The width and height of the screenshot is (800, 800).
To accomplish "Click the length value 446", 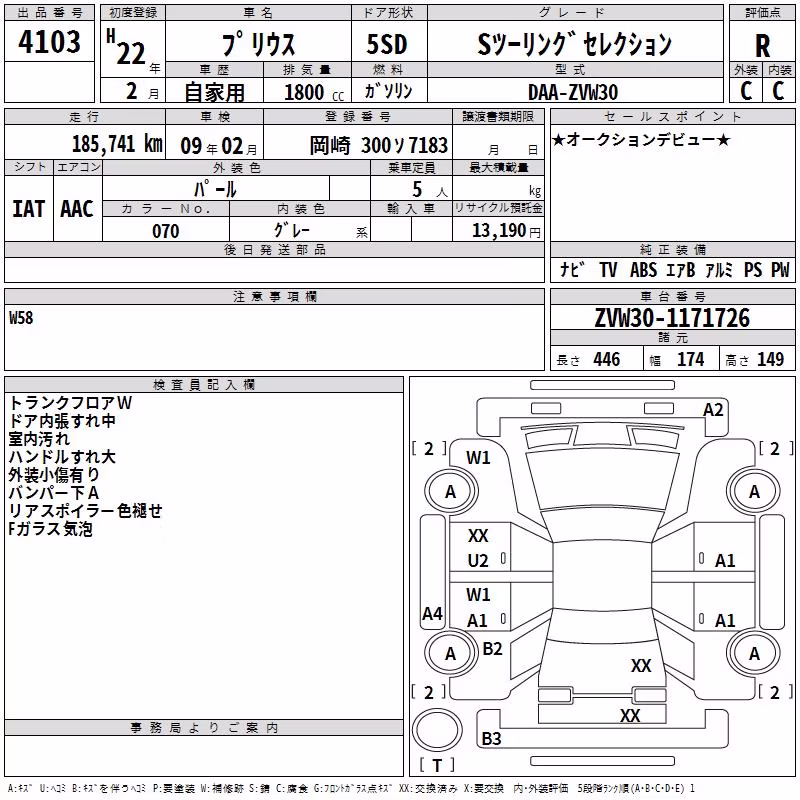I will point(607,359).
